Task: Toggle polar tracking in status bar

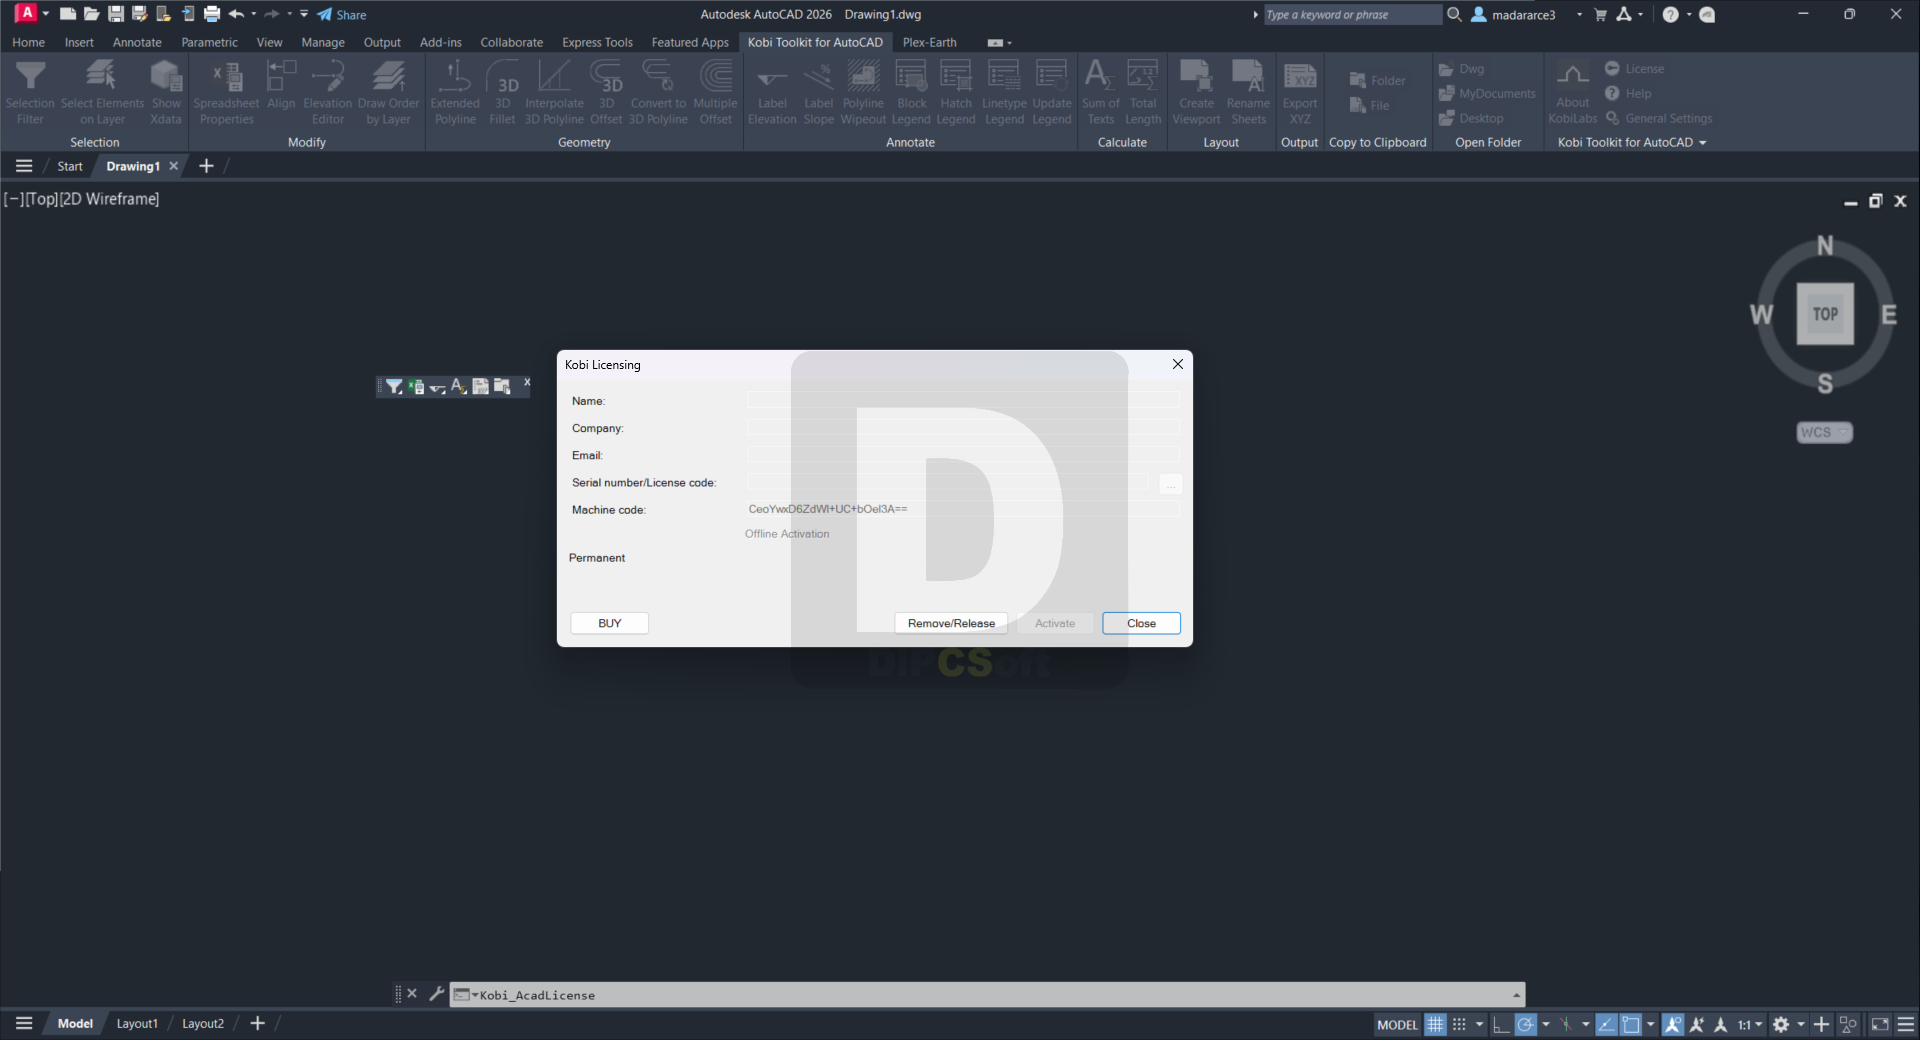Action: click(x=1525, y=1024)
